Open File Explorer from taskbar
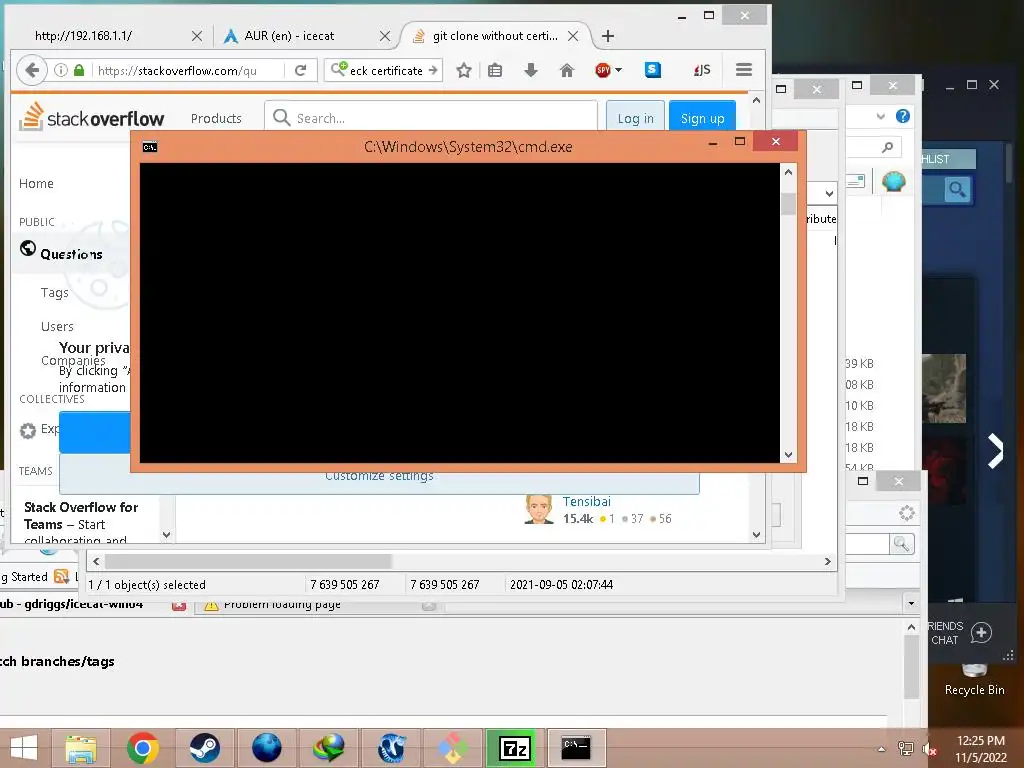 81,748
